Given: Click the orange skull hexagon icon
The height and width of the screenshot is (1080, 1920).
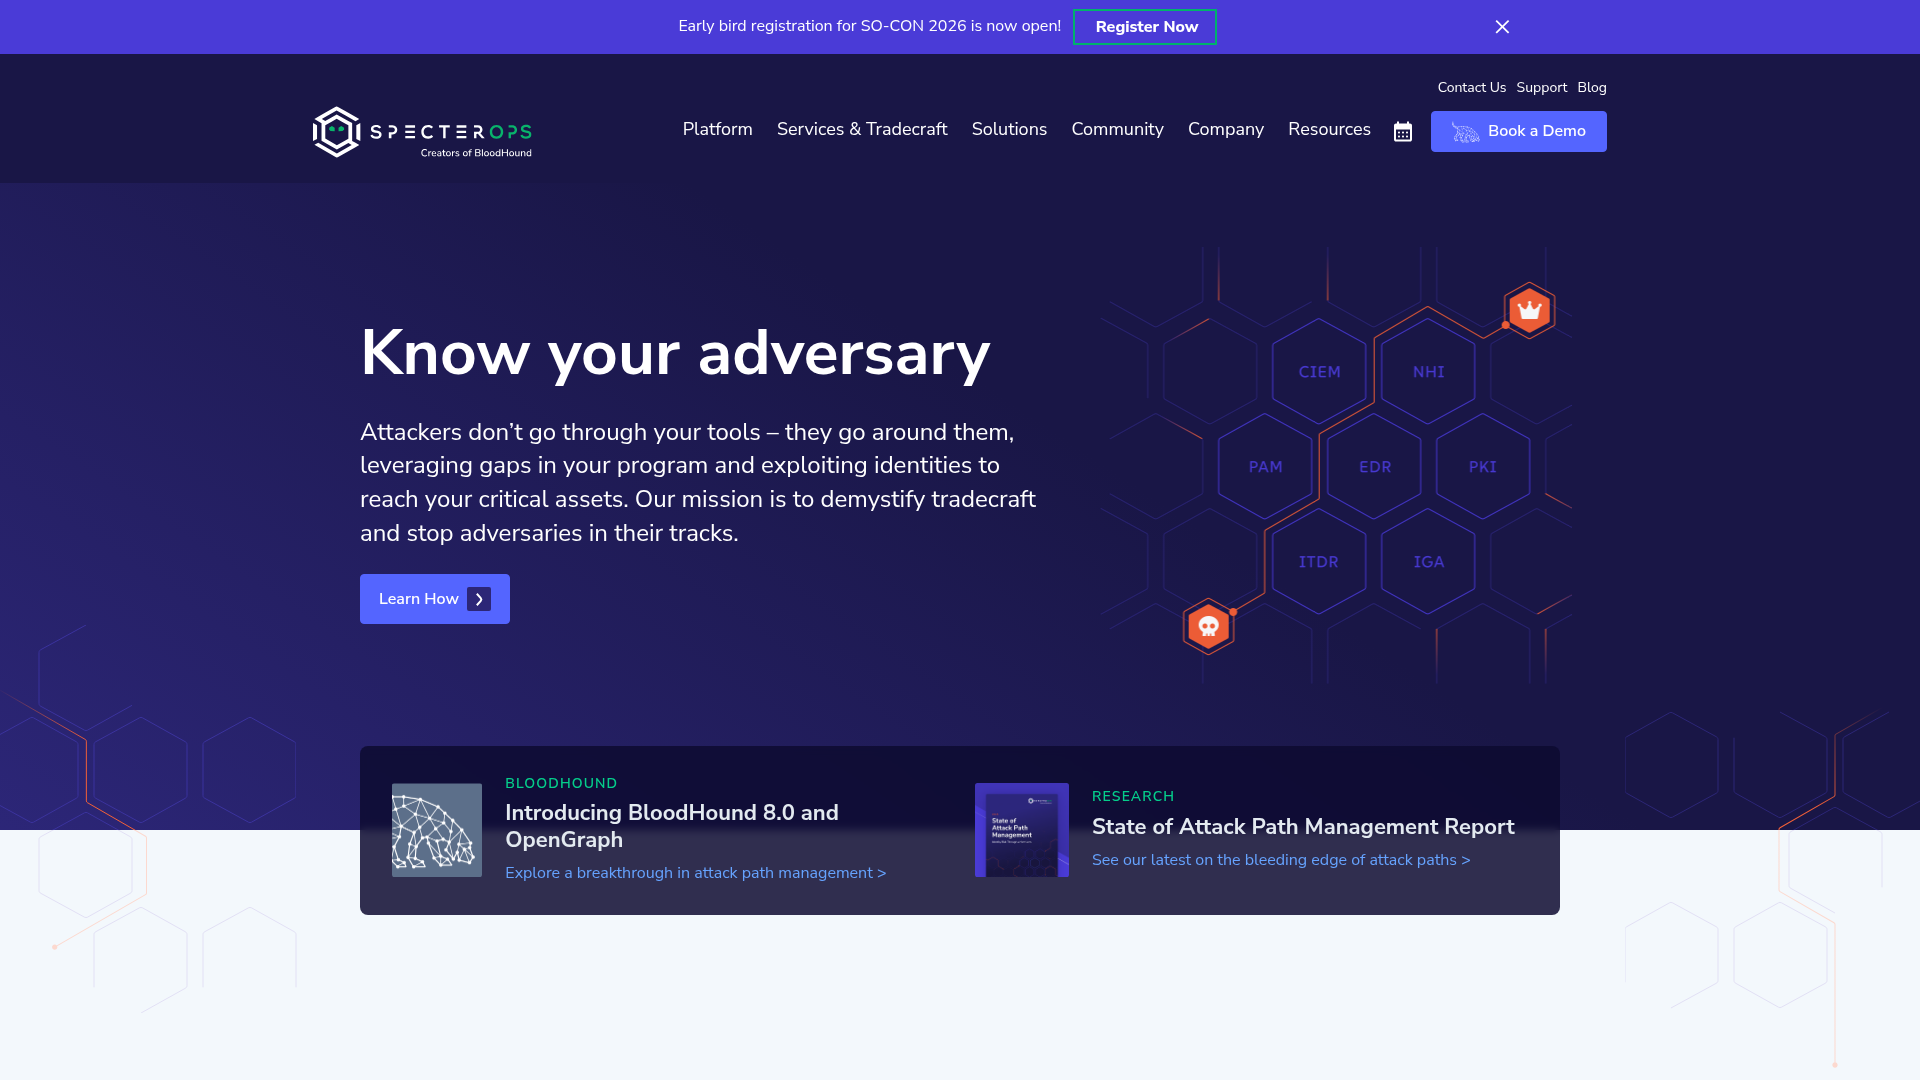Looking at the screenshot, I should click(1209, 627).
